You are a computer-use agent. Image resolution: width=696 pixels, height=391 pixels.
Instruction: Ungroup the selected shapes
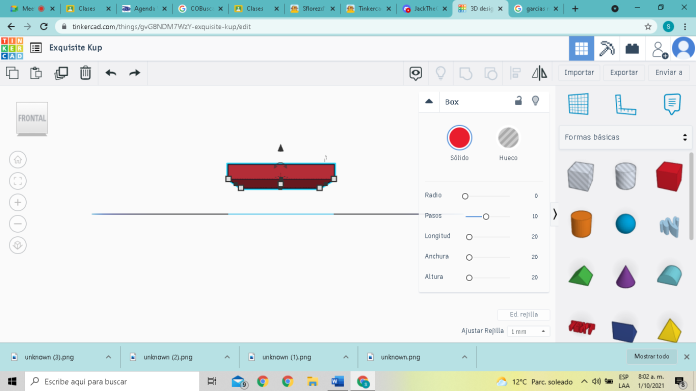(x=490, y=73)
